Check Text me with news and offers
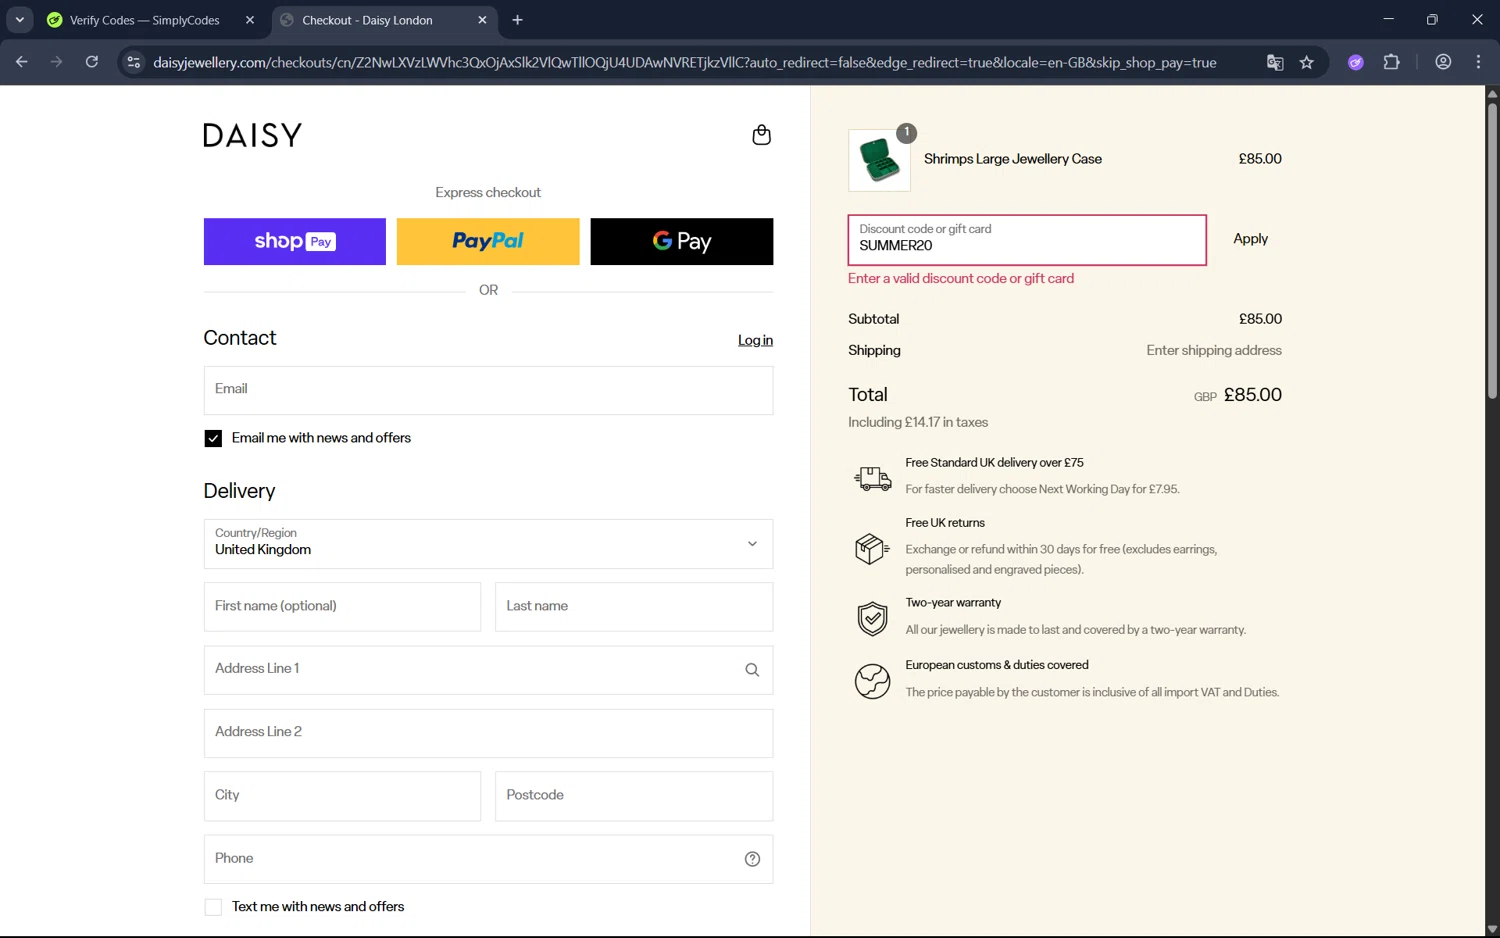 click(213, 907)
